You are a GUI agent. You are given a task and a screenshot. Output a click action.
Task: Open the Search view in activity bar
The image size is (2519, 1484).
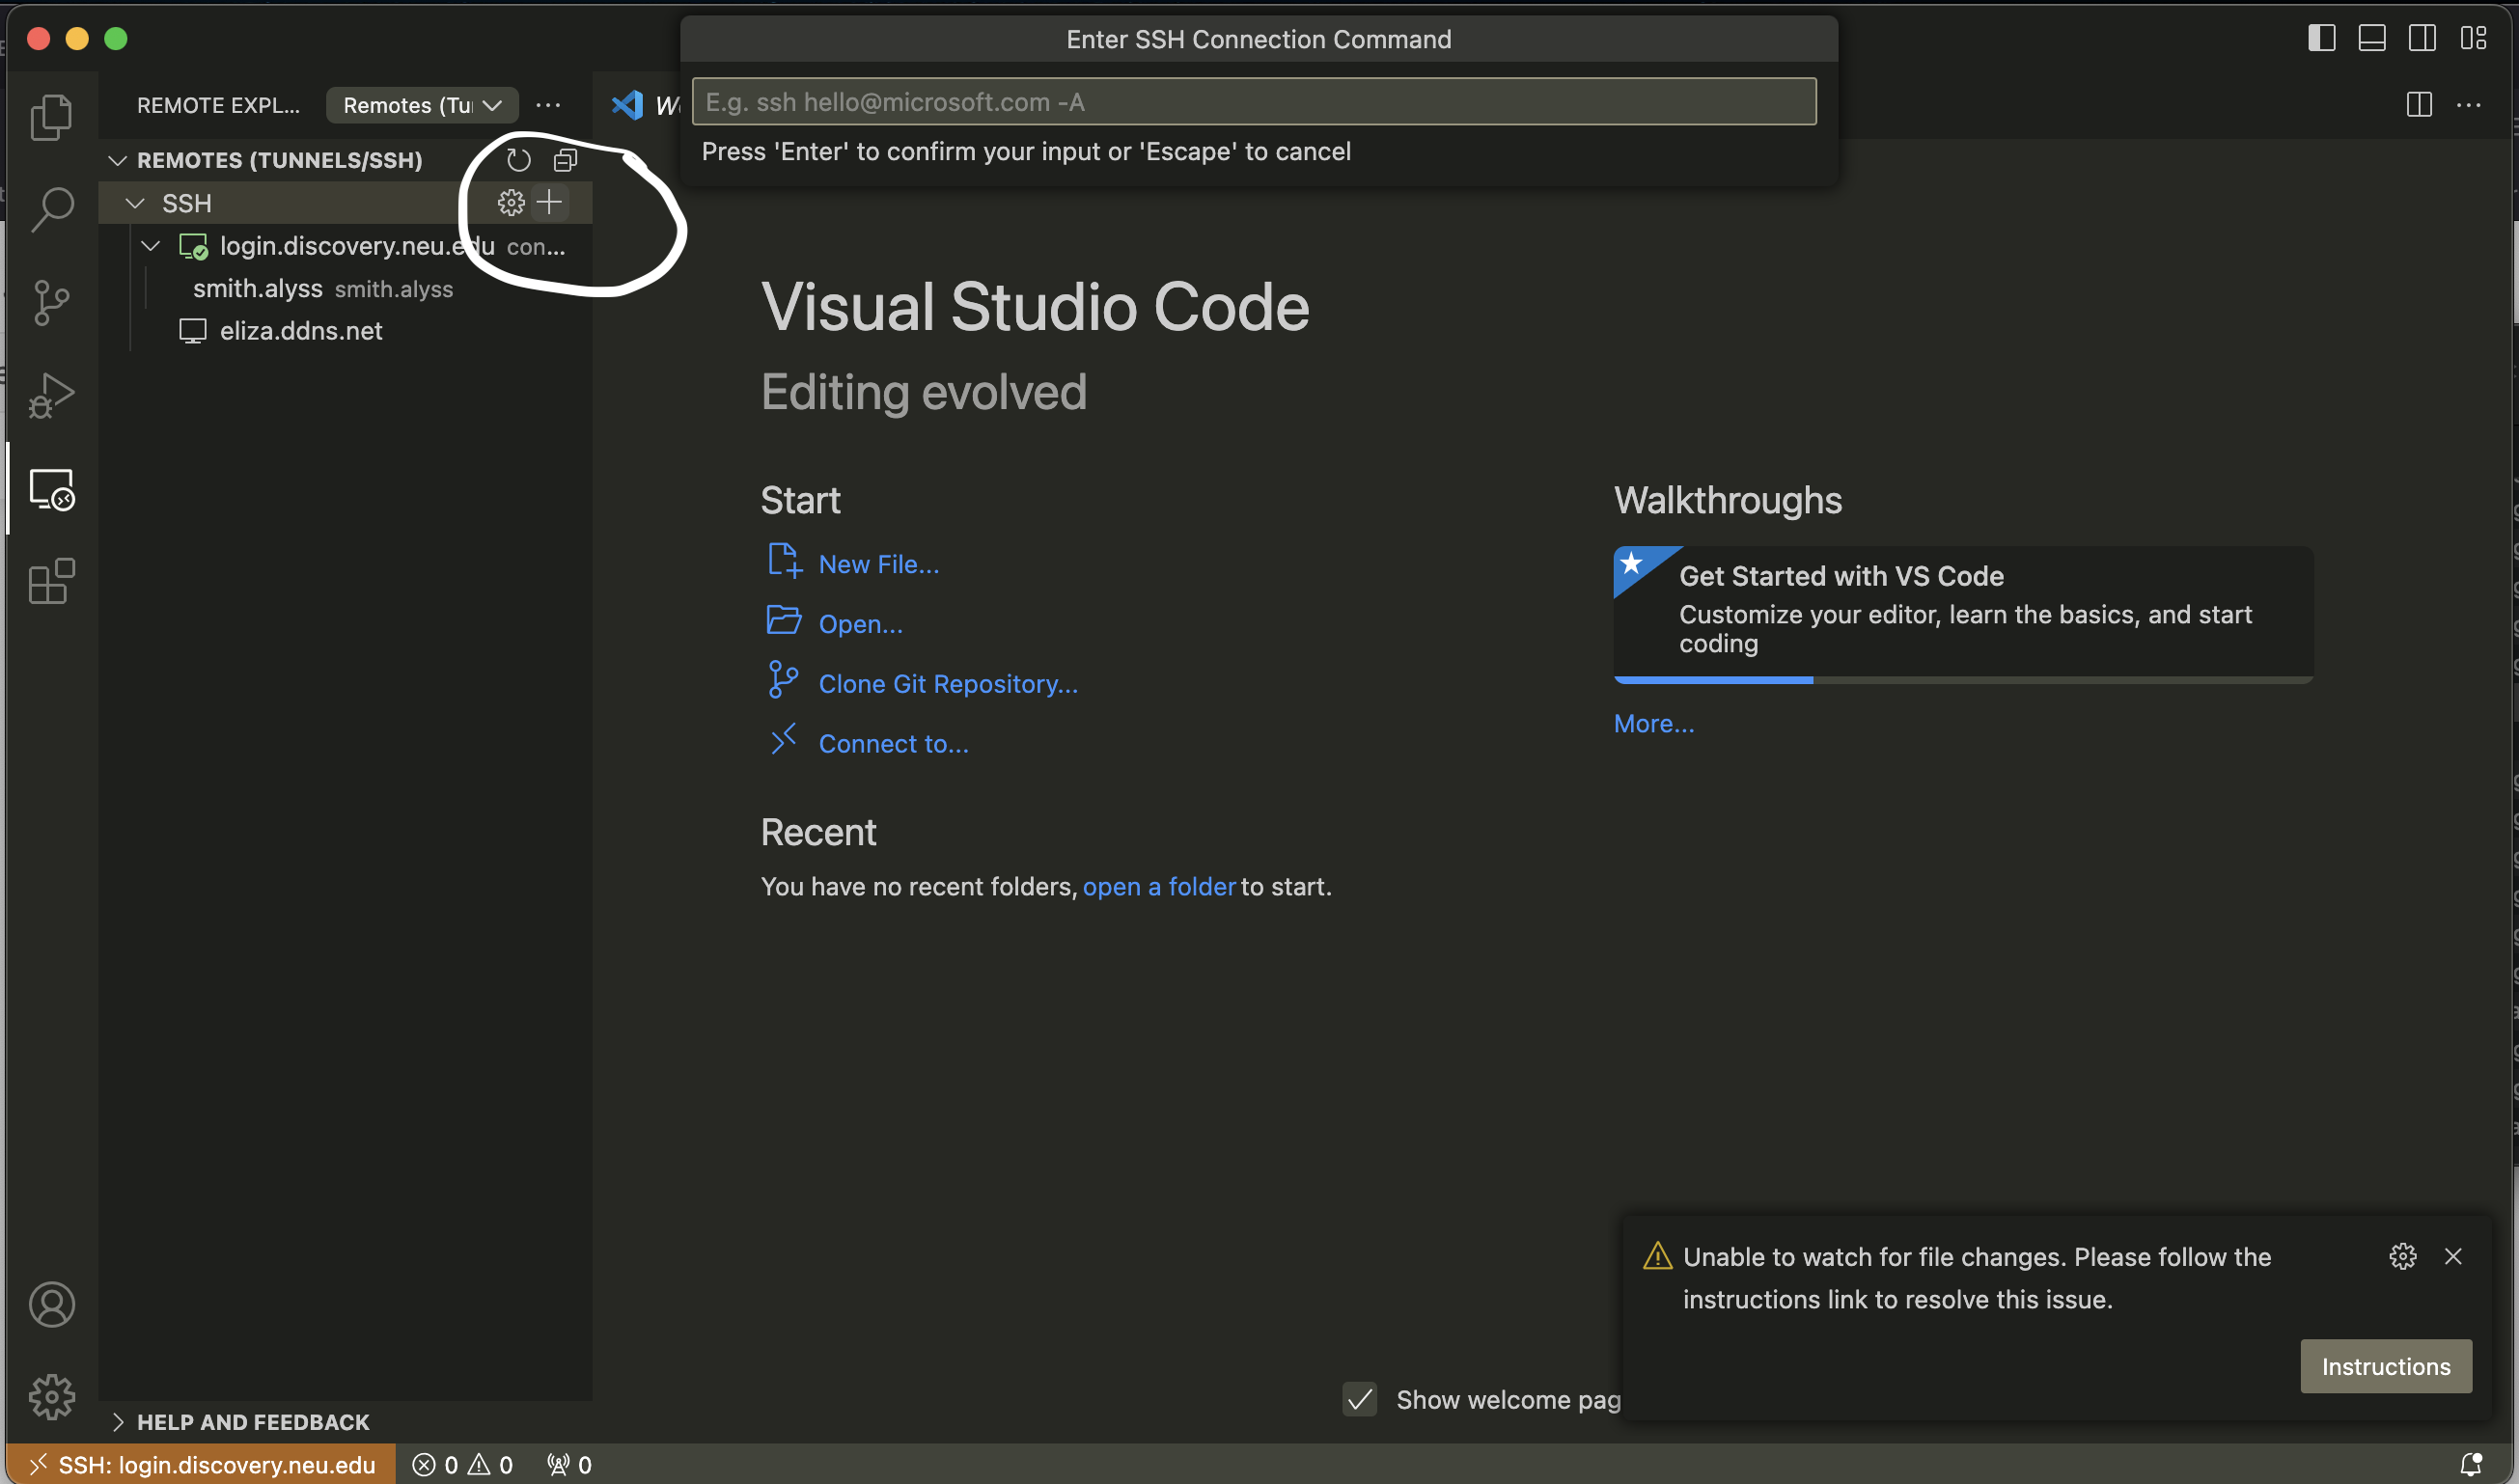click(x=52, y=210)
